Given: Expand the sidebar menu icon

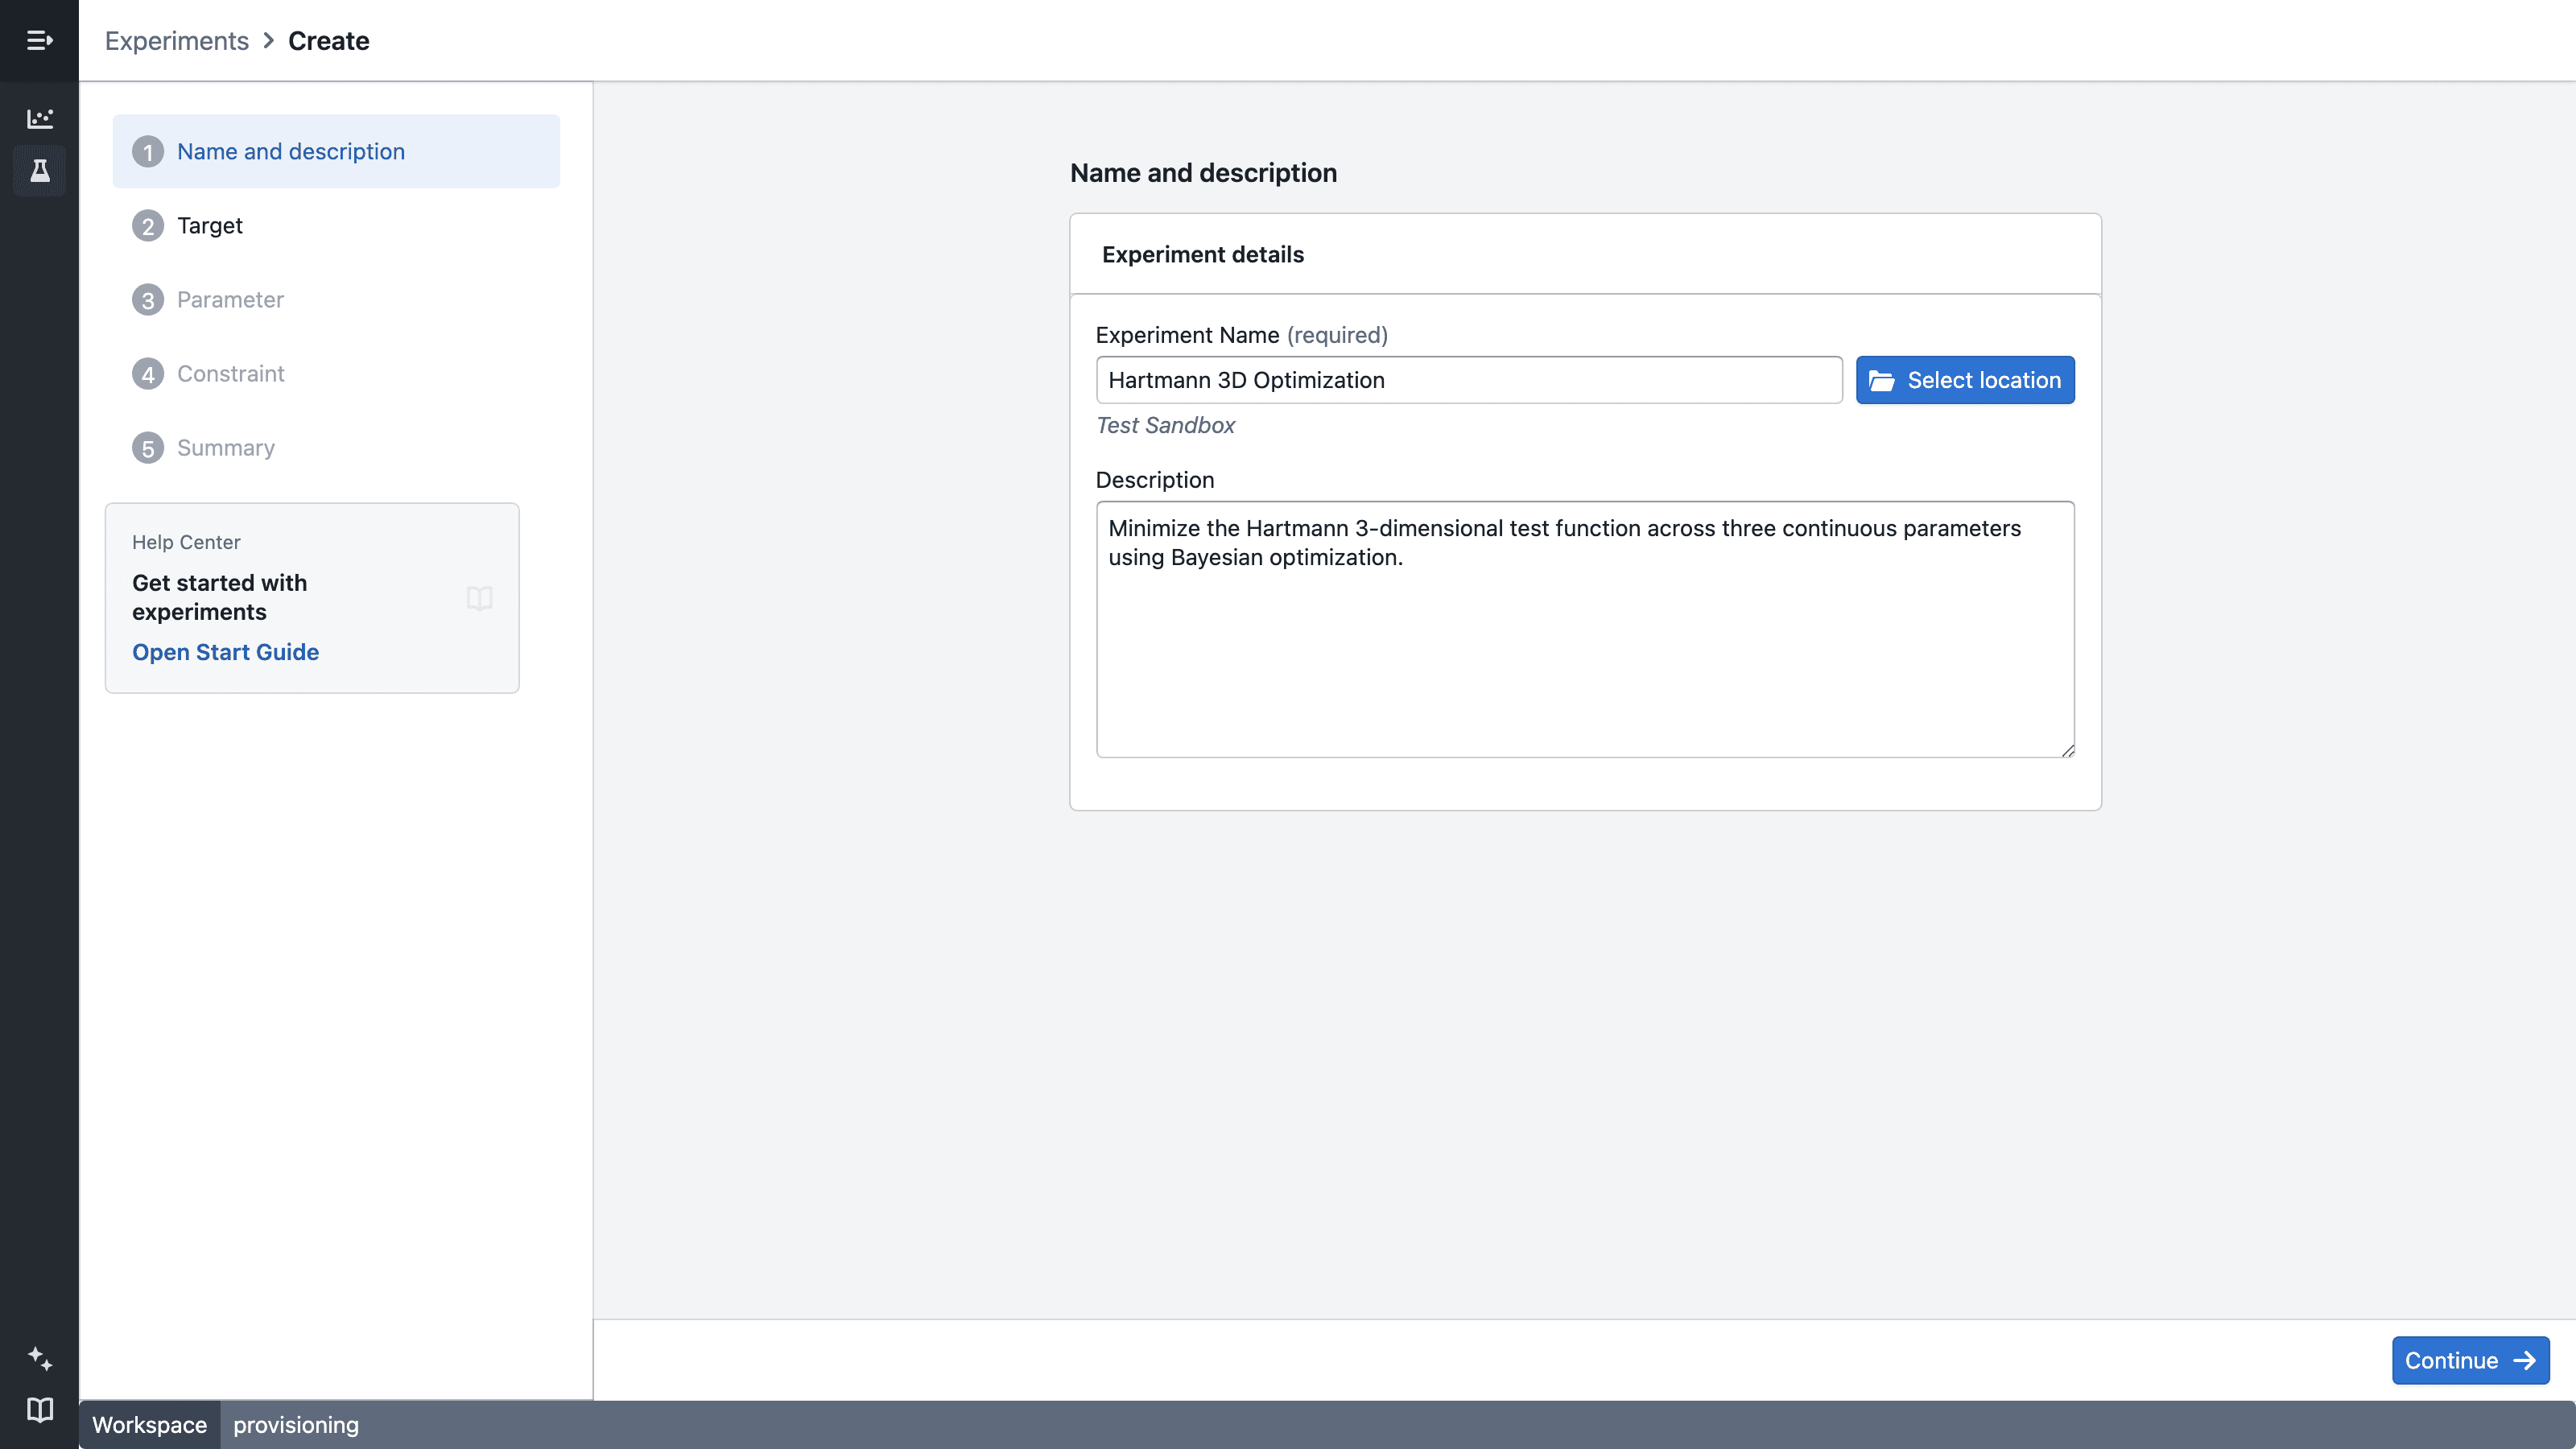Looking at the screenshot, I should click(x=39, y=40).
